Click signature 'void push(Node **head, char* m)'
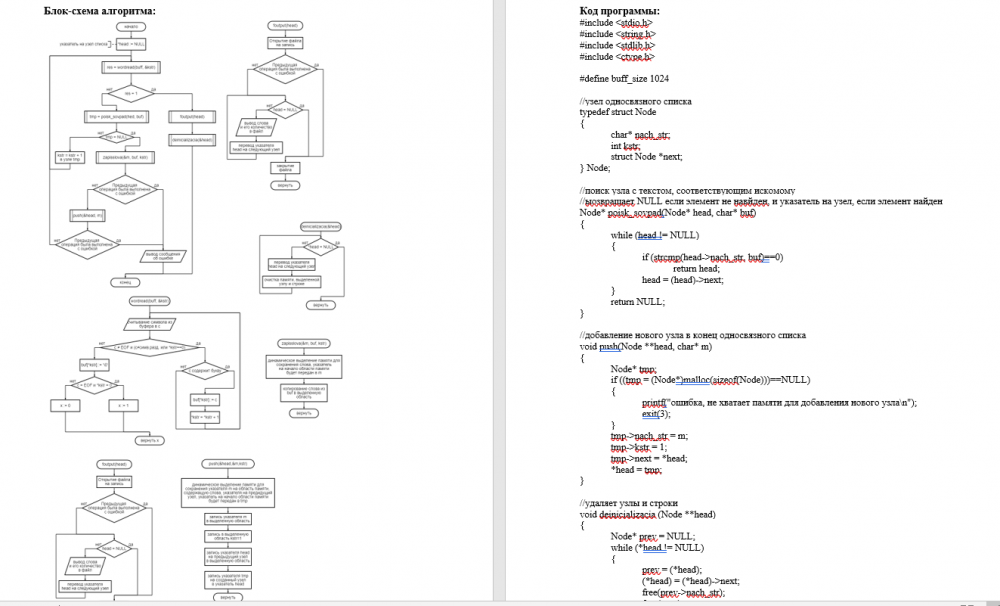 [x=645, y=346]
